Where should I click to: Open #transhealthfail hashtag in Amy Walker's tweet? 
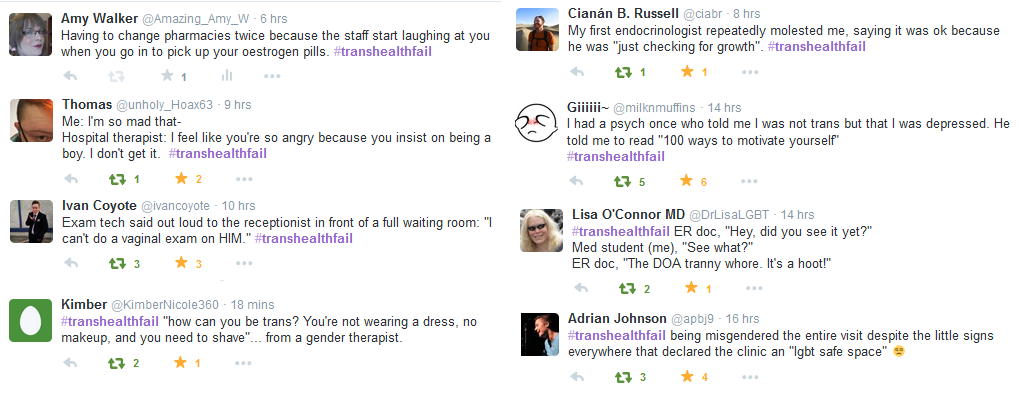(383, 51)
